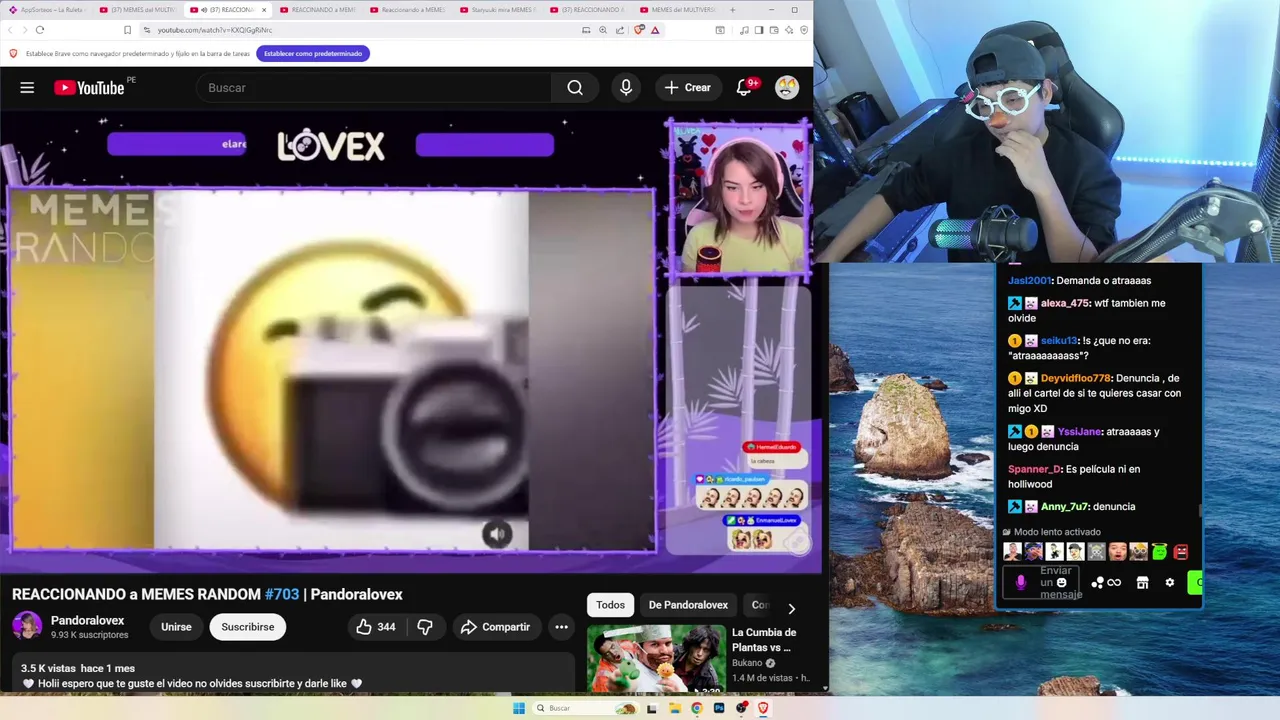The width and height of the screenshot is (1280, 720).
Task: Like the video with 344 likes
Action: coord(376,627)
